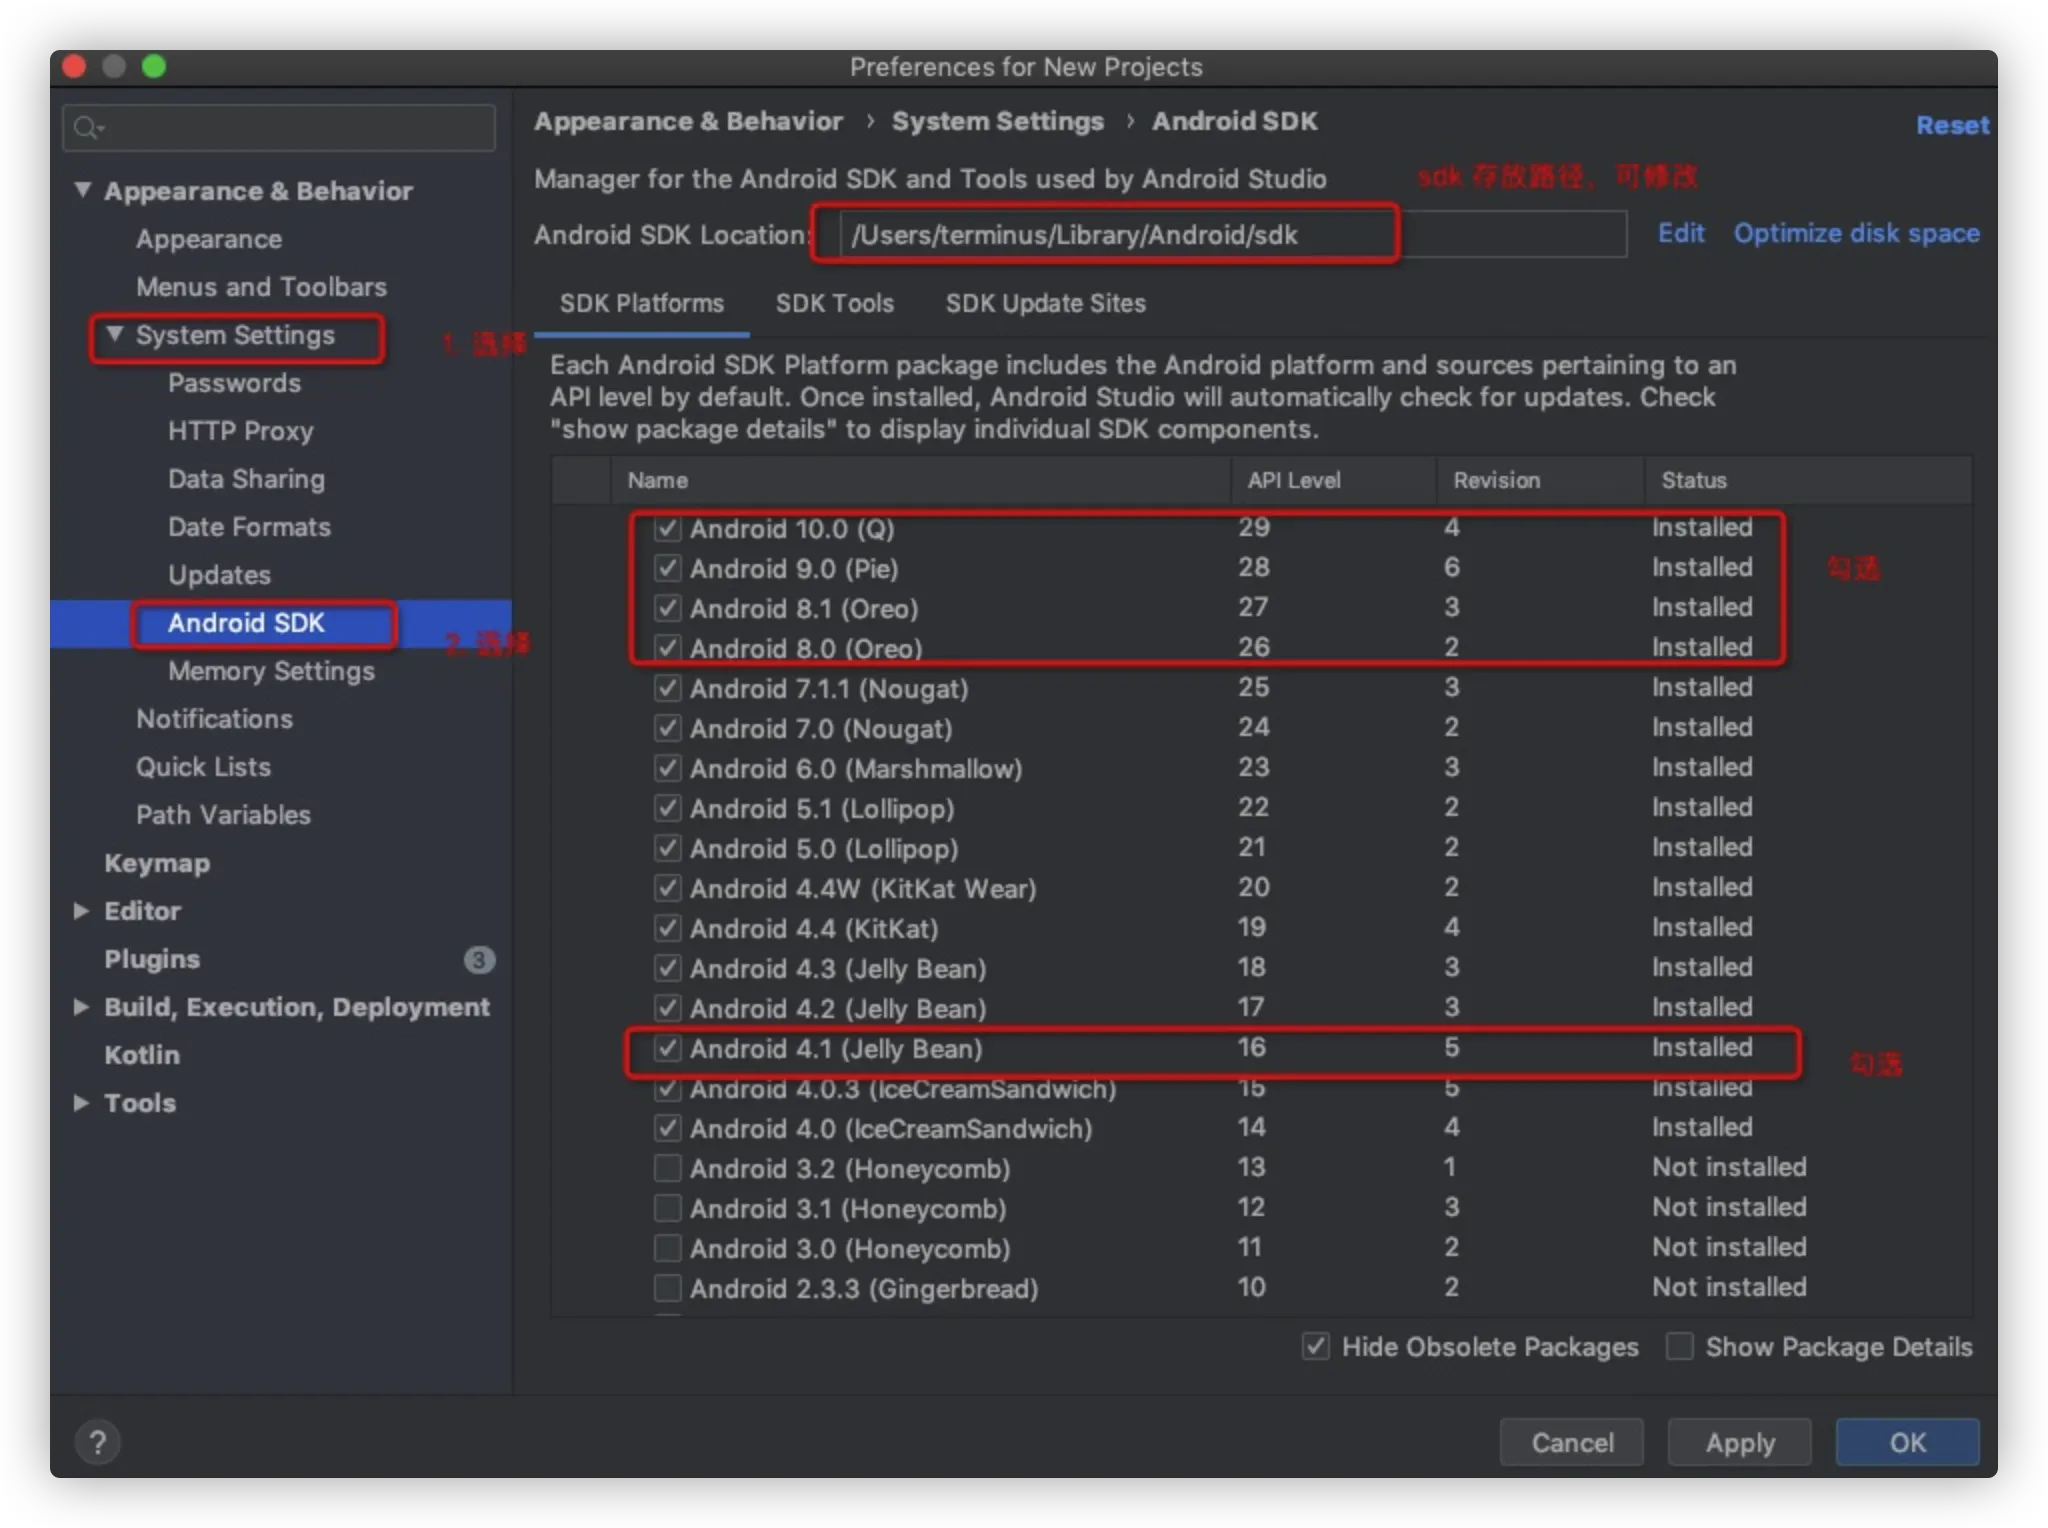
Task: Open the SDK Update Sites tab
Action: point(1045,303)
